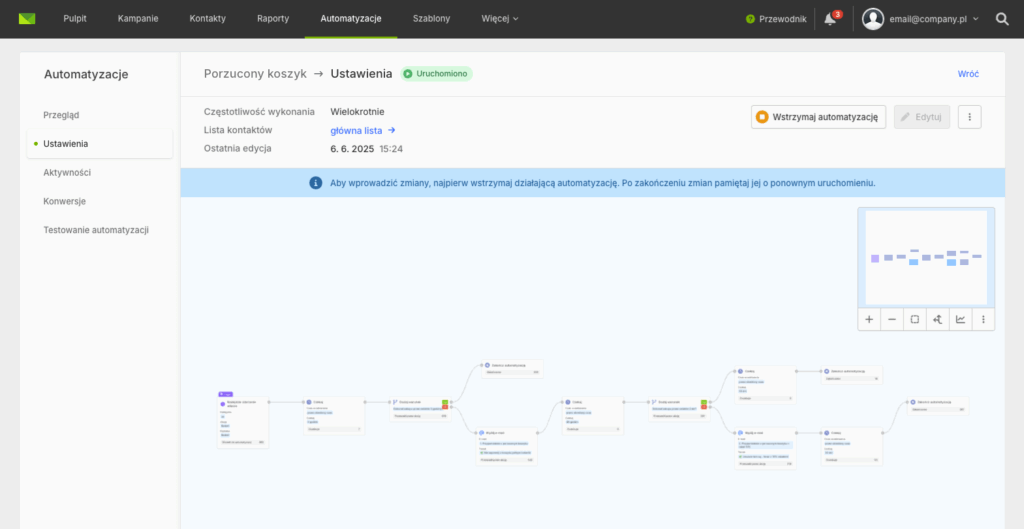
Task: Select Aktywności in the sidebar
Action: click(x=67, y=172)
